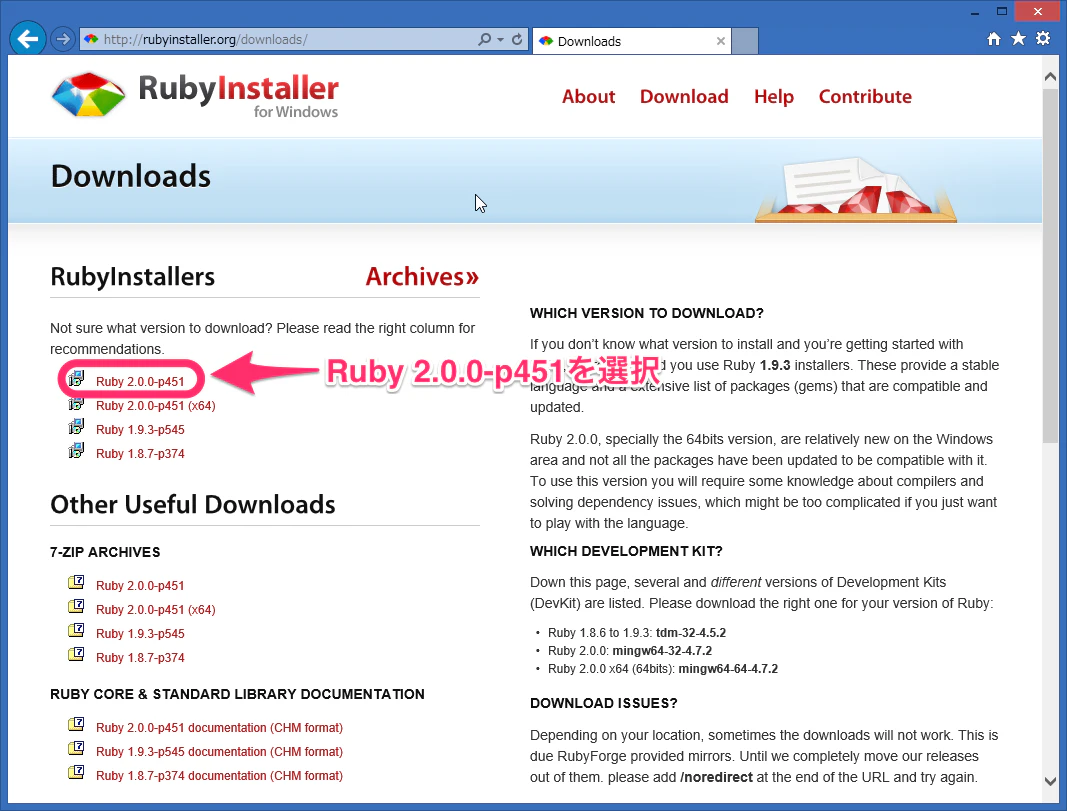Refresh the page using the reload icon
Screen dimensions: 1067x811
(x=517, y=39)
